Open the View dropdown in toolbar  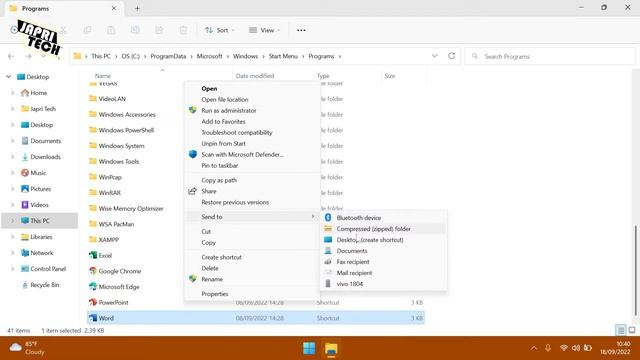(264, 30)
